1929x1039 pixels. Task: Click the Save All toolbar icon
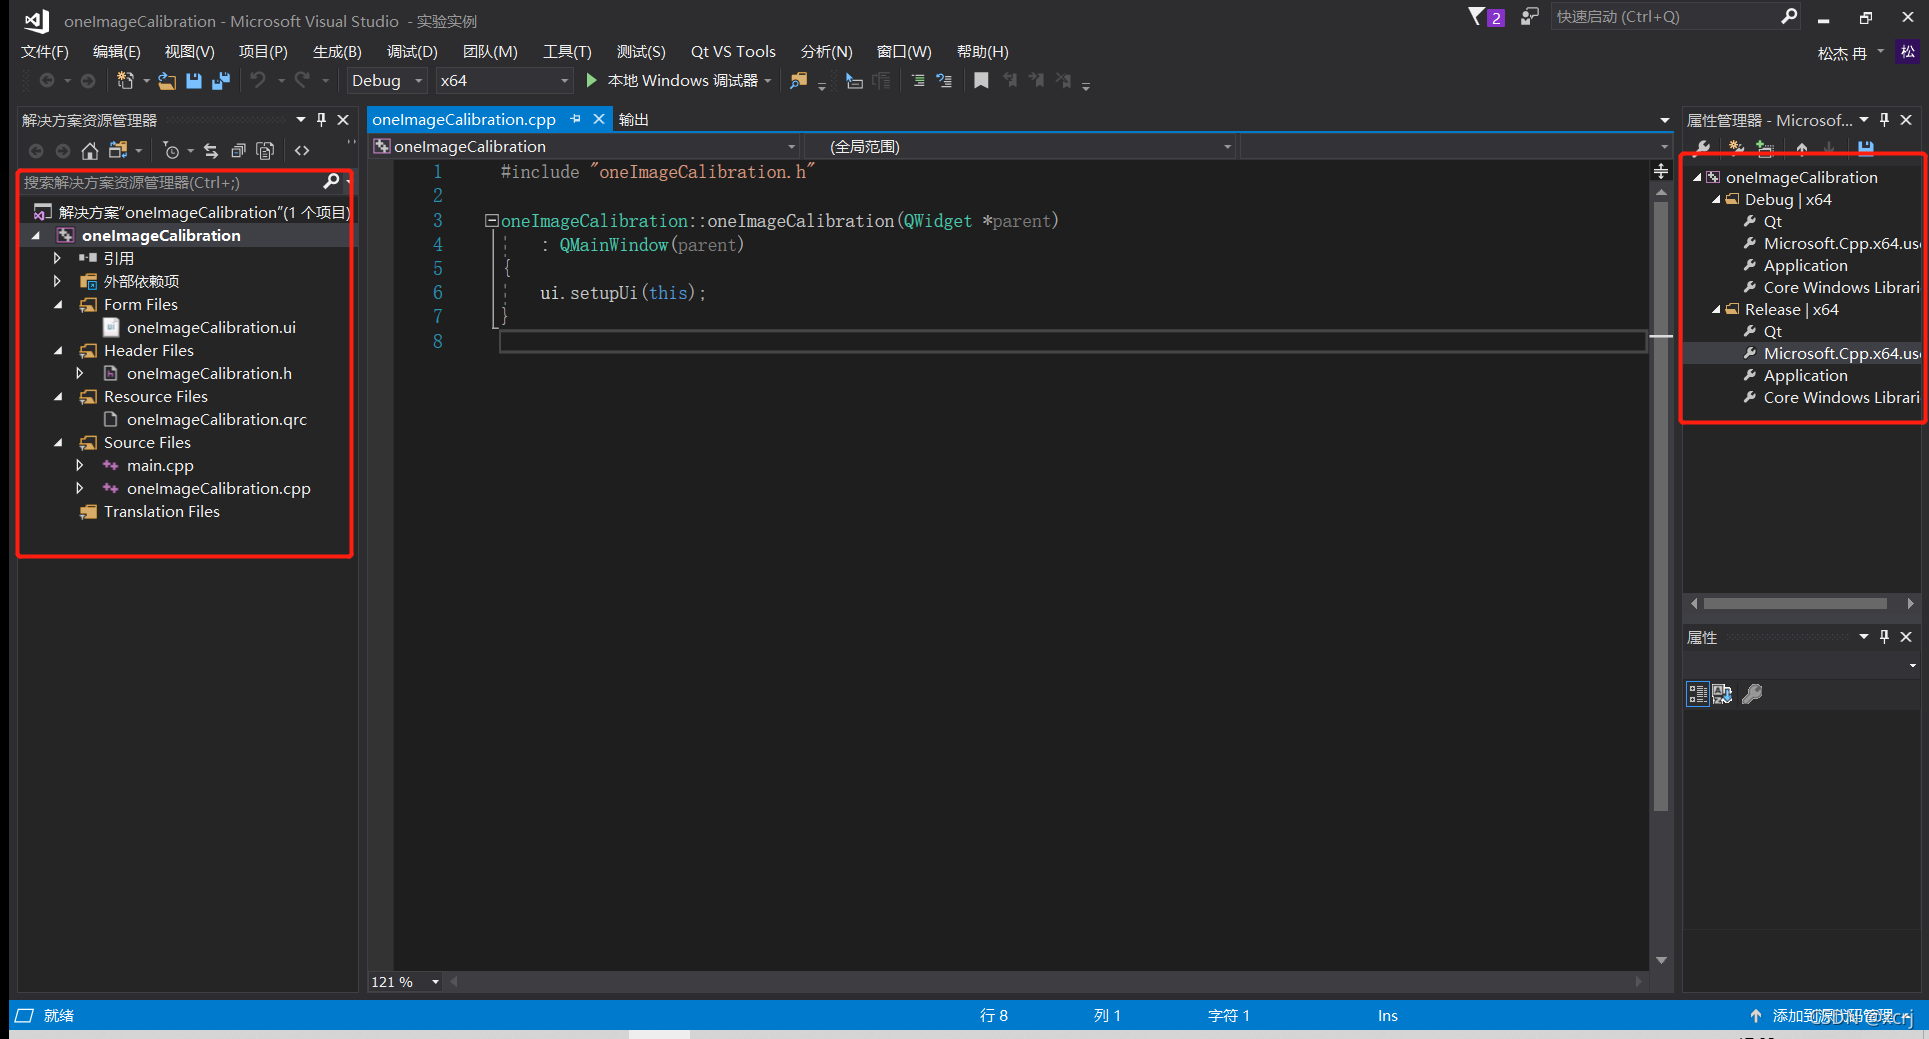(221, 80)
